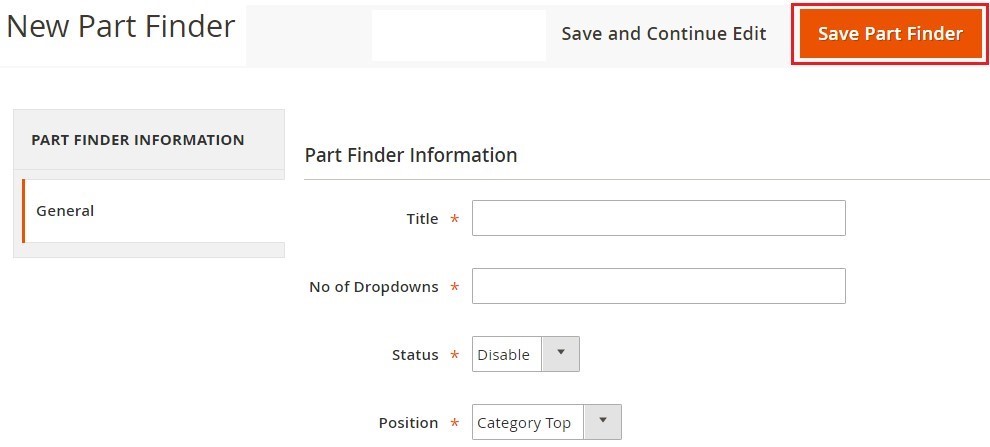Click the No of Dropdowns label

373,287
